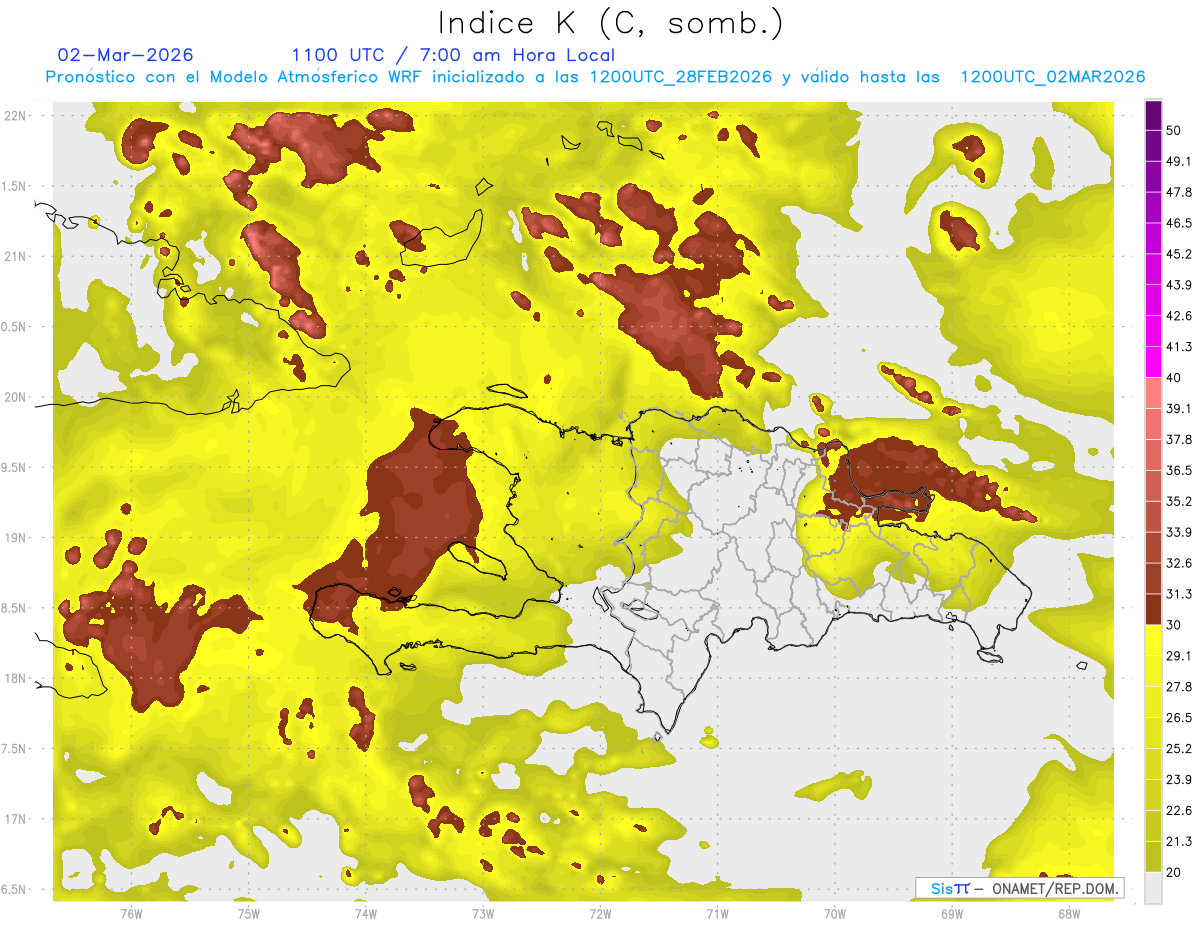
Task: Click the '20N' latitude label
Action: (16, 397)
